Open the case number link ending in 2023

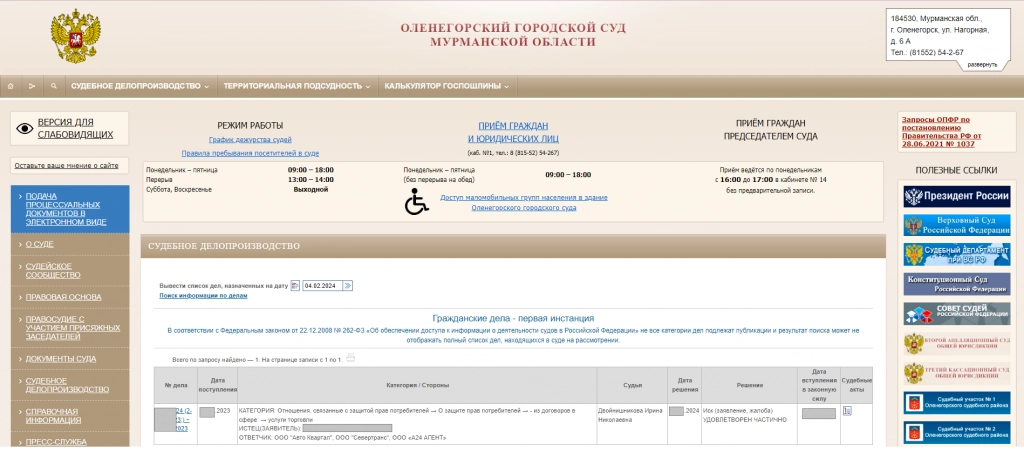[x=183, y=420]
